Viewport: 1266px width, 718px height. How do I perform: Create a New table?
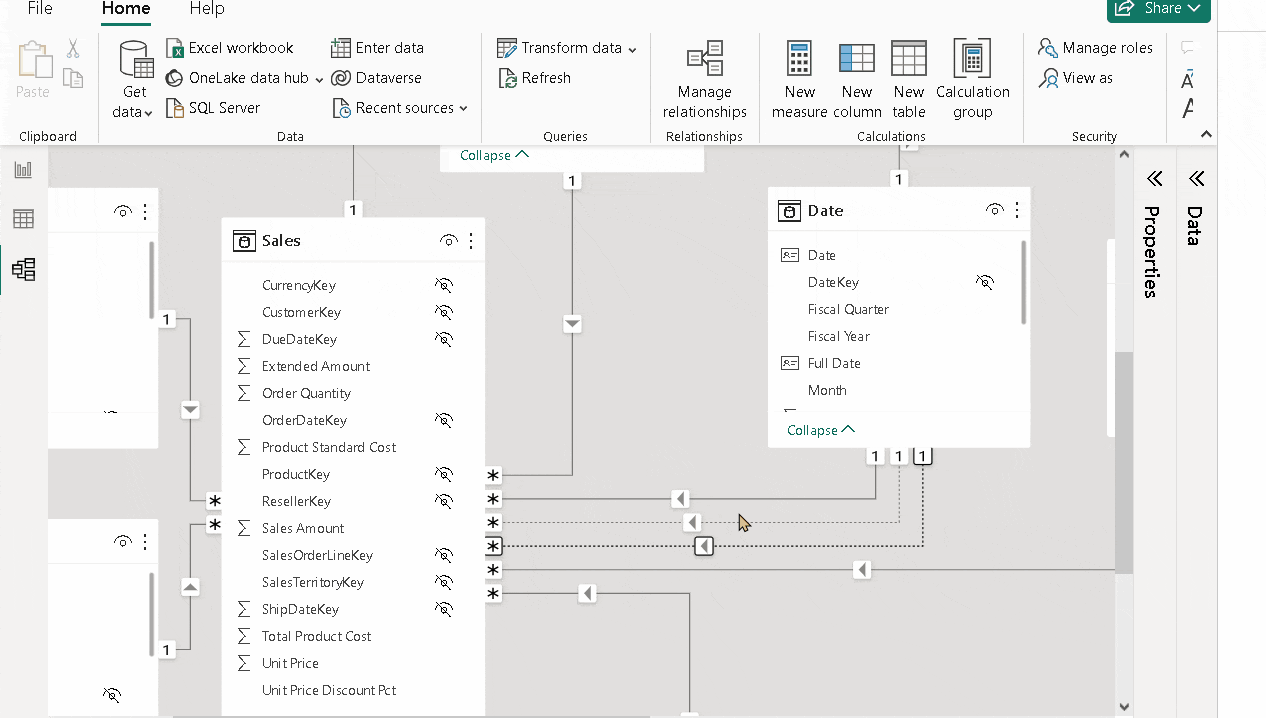(x=909, y=80)
